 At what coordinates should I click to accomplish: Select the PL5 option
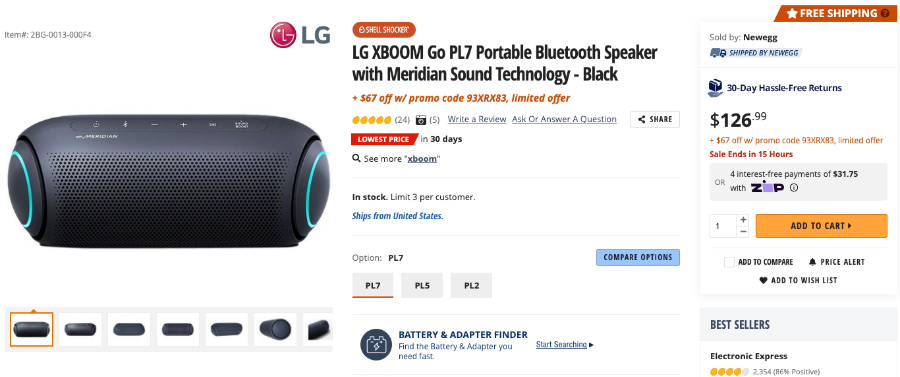pyautogui.click(x=422, y=285)
